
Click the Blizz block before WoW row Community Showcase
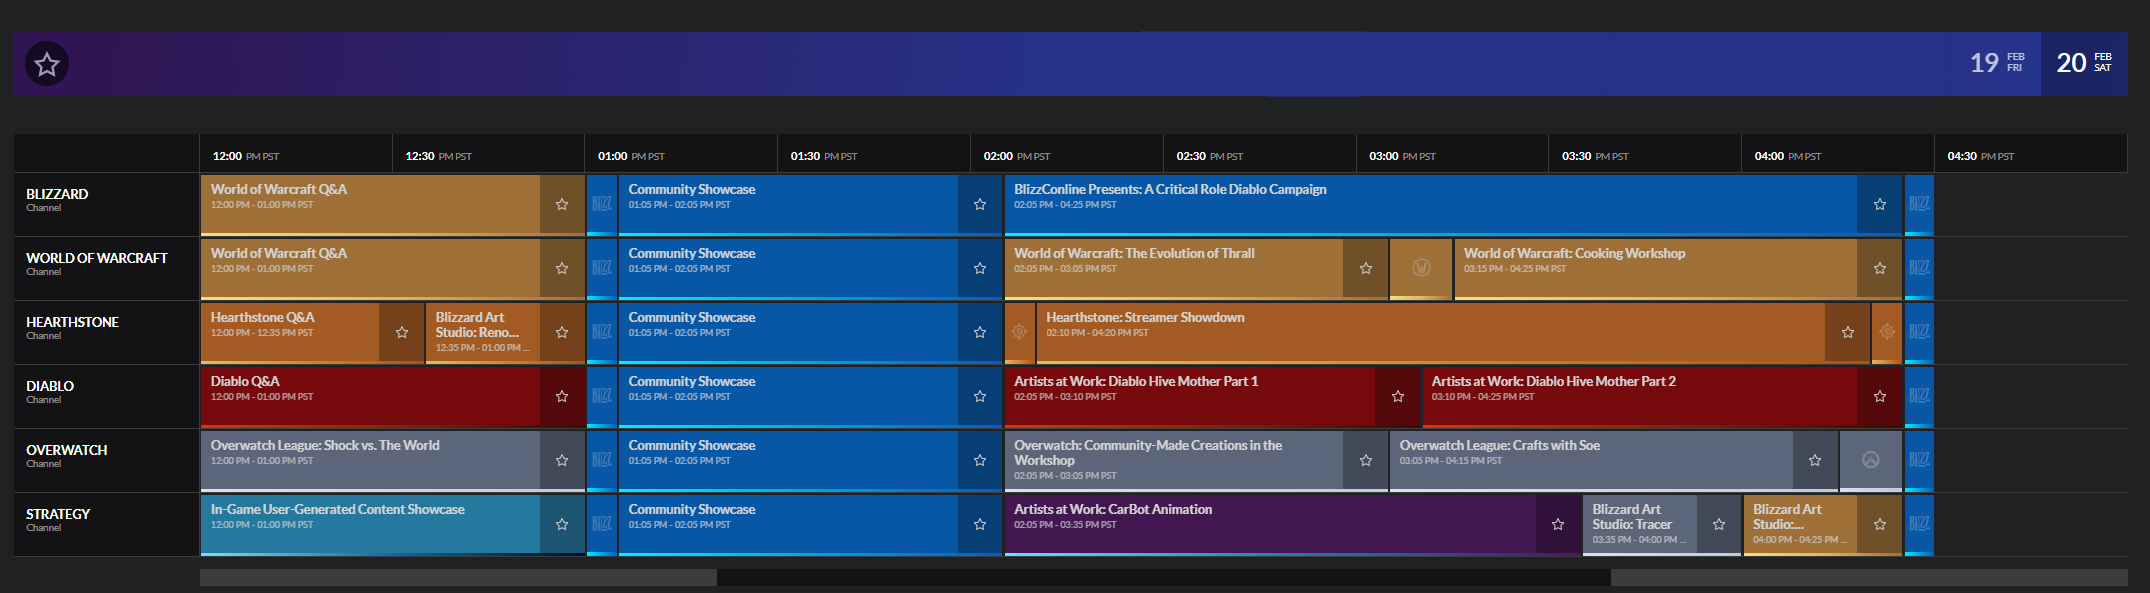click(602, 268)
